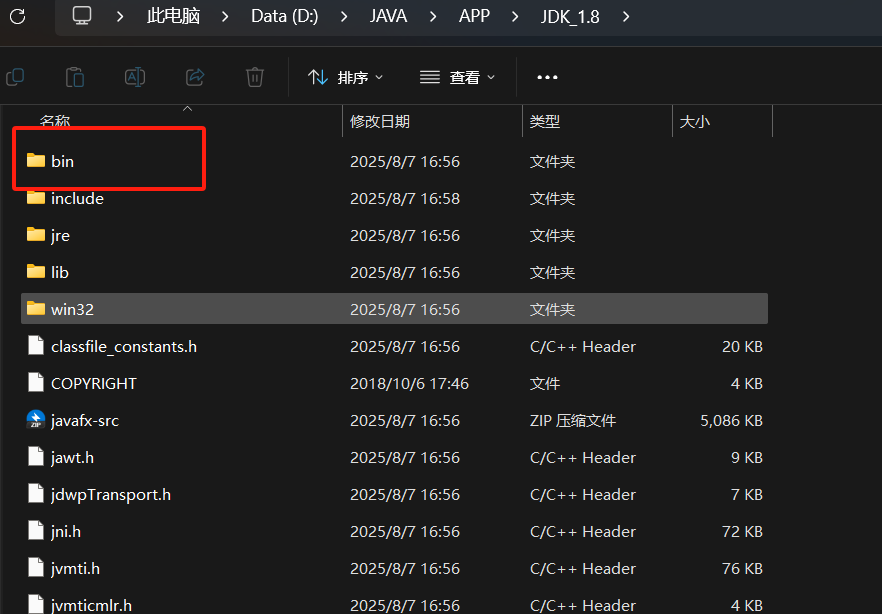Select the bin folder icon
Image resolution: width=882 pixels, height=614 pixels.
coord(36,161)
